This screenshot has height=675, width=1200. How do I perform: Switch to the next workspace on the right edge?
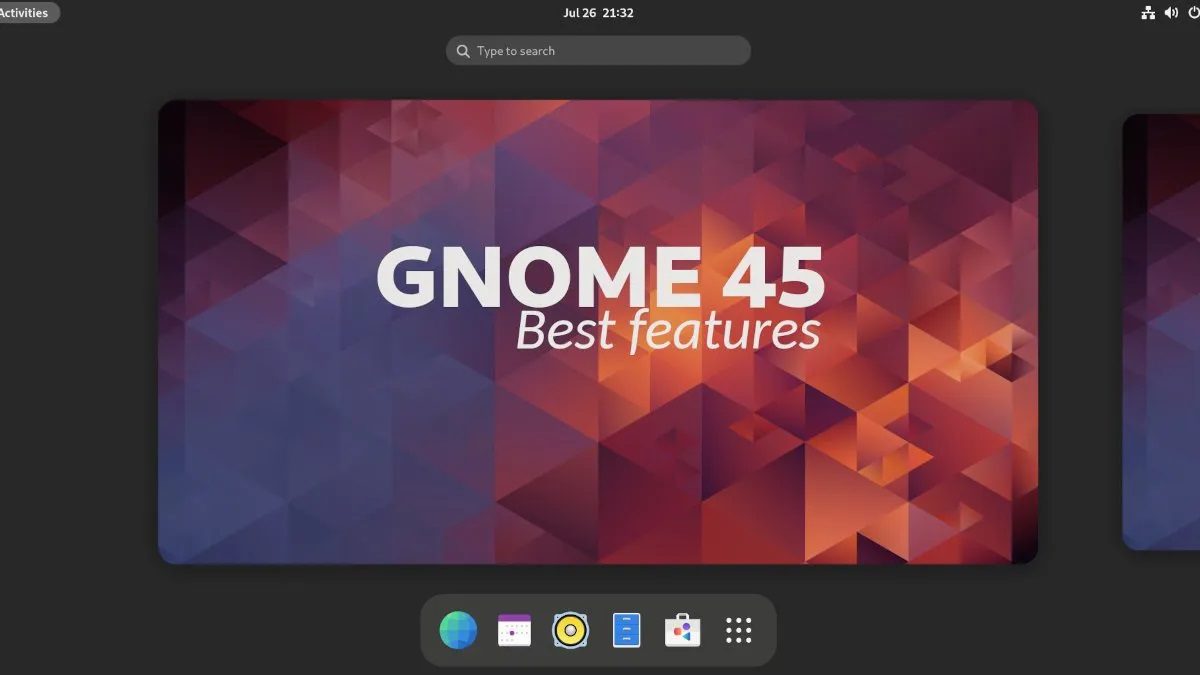(1161, 331)
